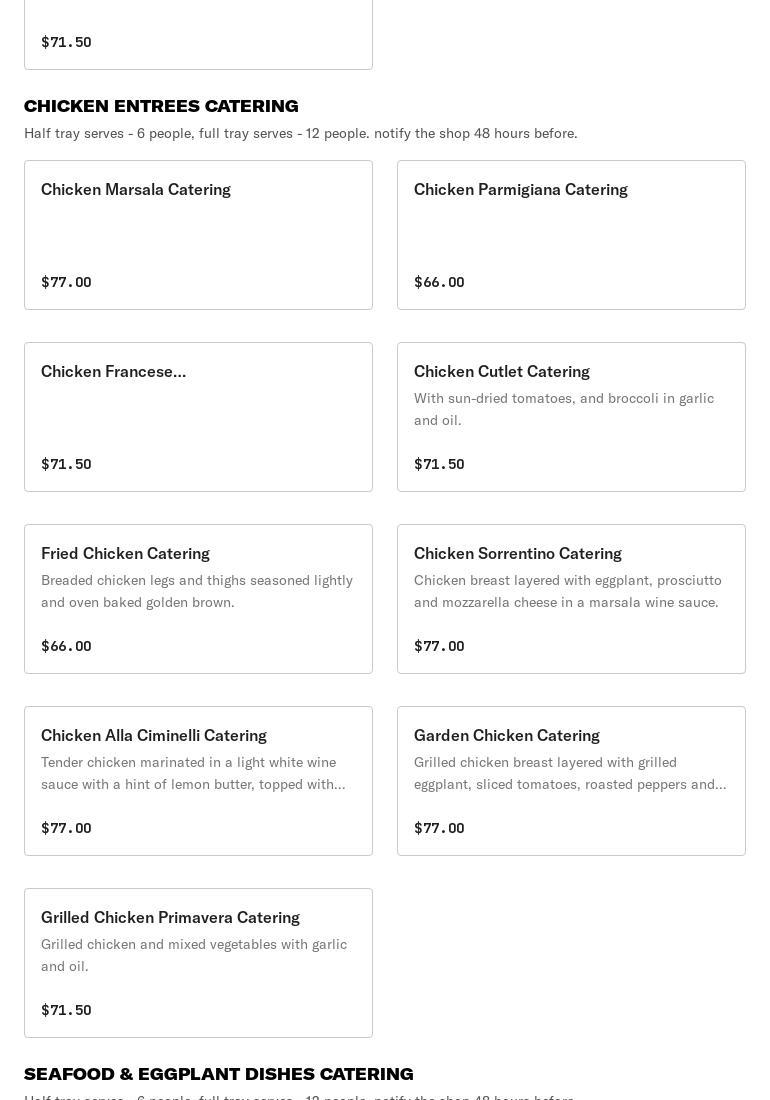Click the $66.00 price on Chicken Parmigiana
The image size is (770, 1100).
[439, 283]
